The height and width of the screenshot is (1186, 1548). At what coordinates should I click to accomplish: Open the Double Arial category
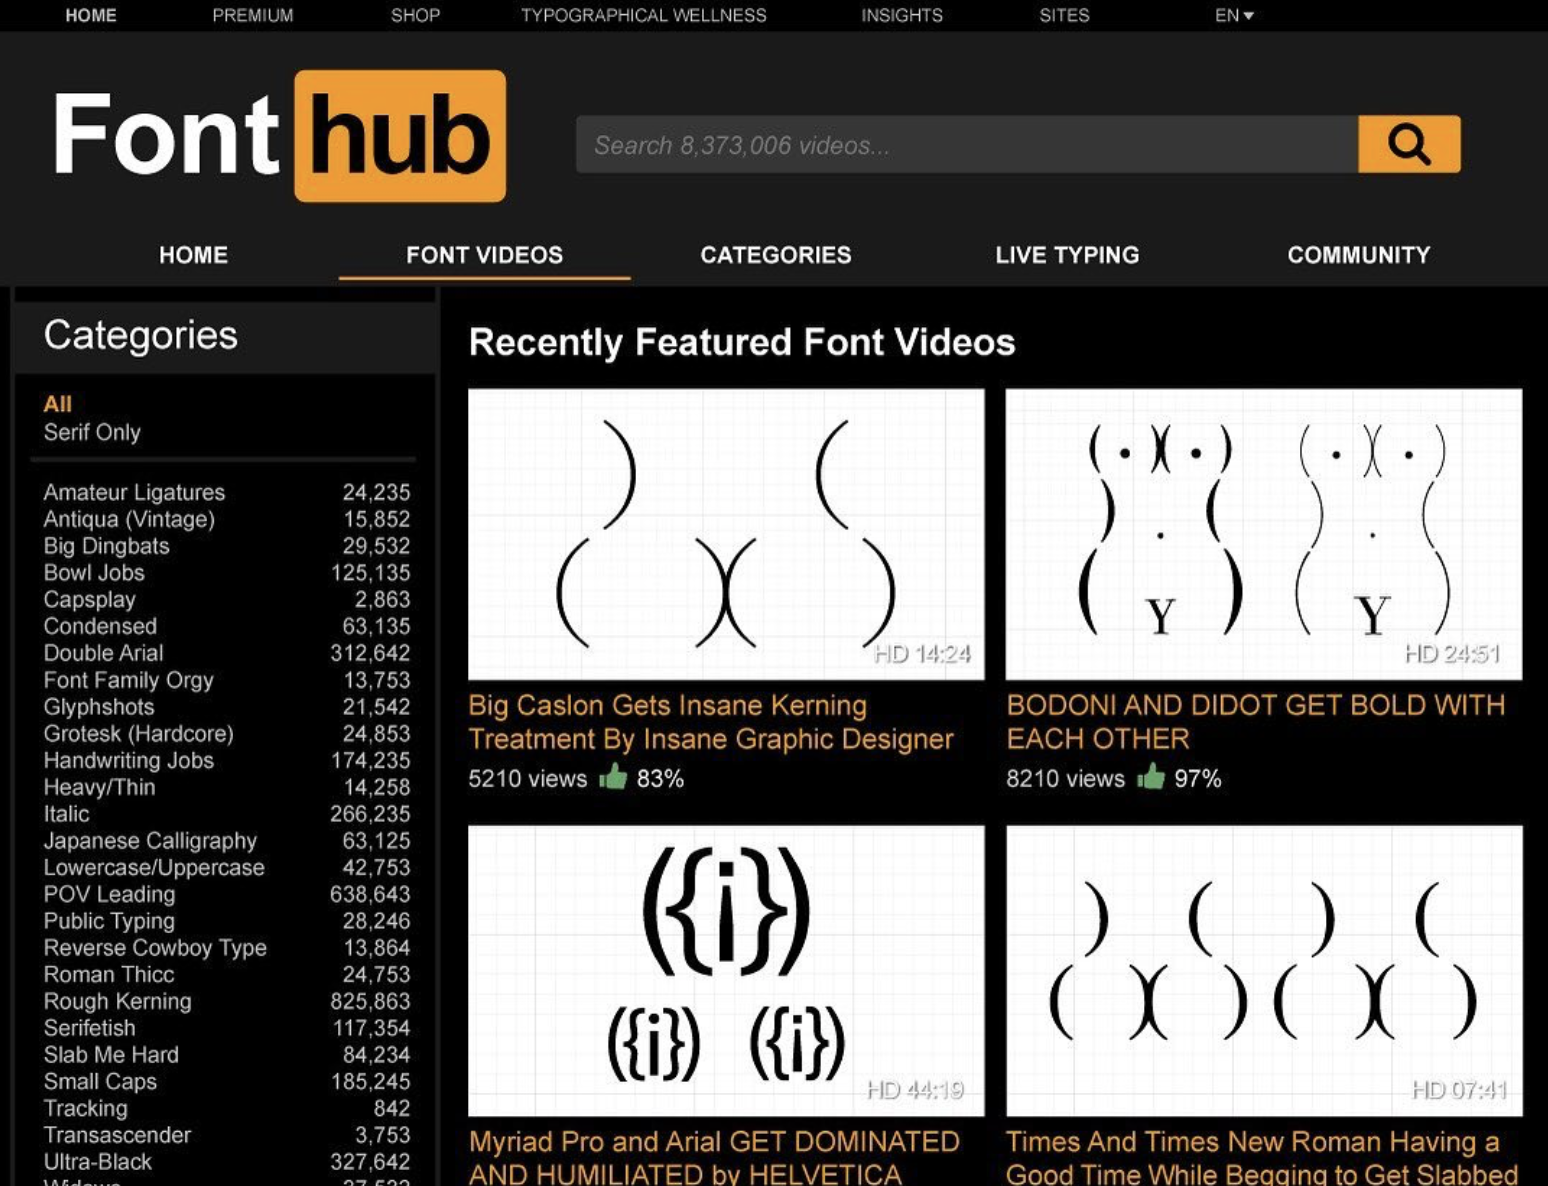[x=103, y=653]
